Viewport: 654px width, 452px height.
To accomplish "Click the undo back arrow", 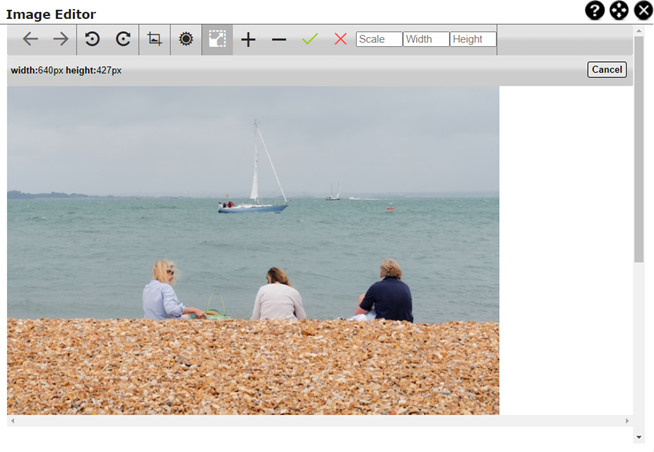I will point(31,39).
